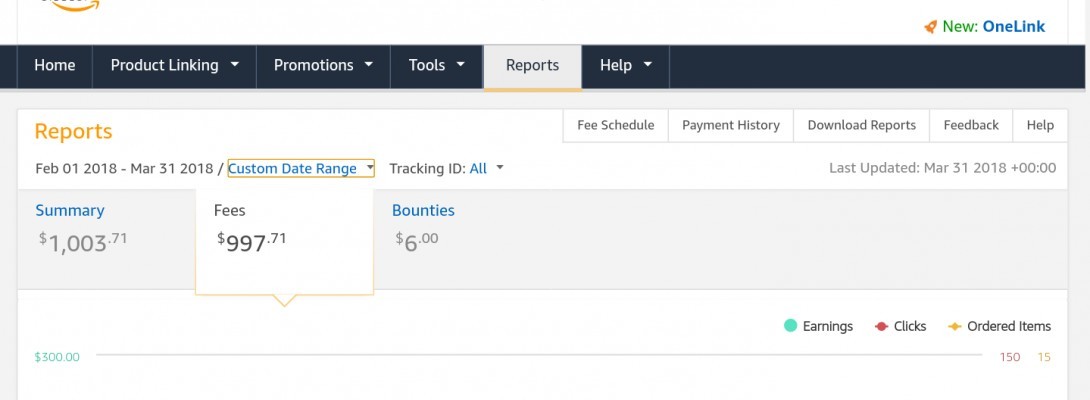
Task: Click Download Reports button
Action: pyautogui.click(x=861, y=125)
